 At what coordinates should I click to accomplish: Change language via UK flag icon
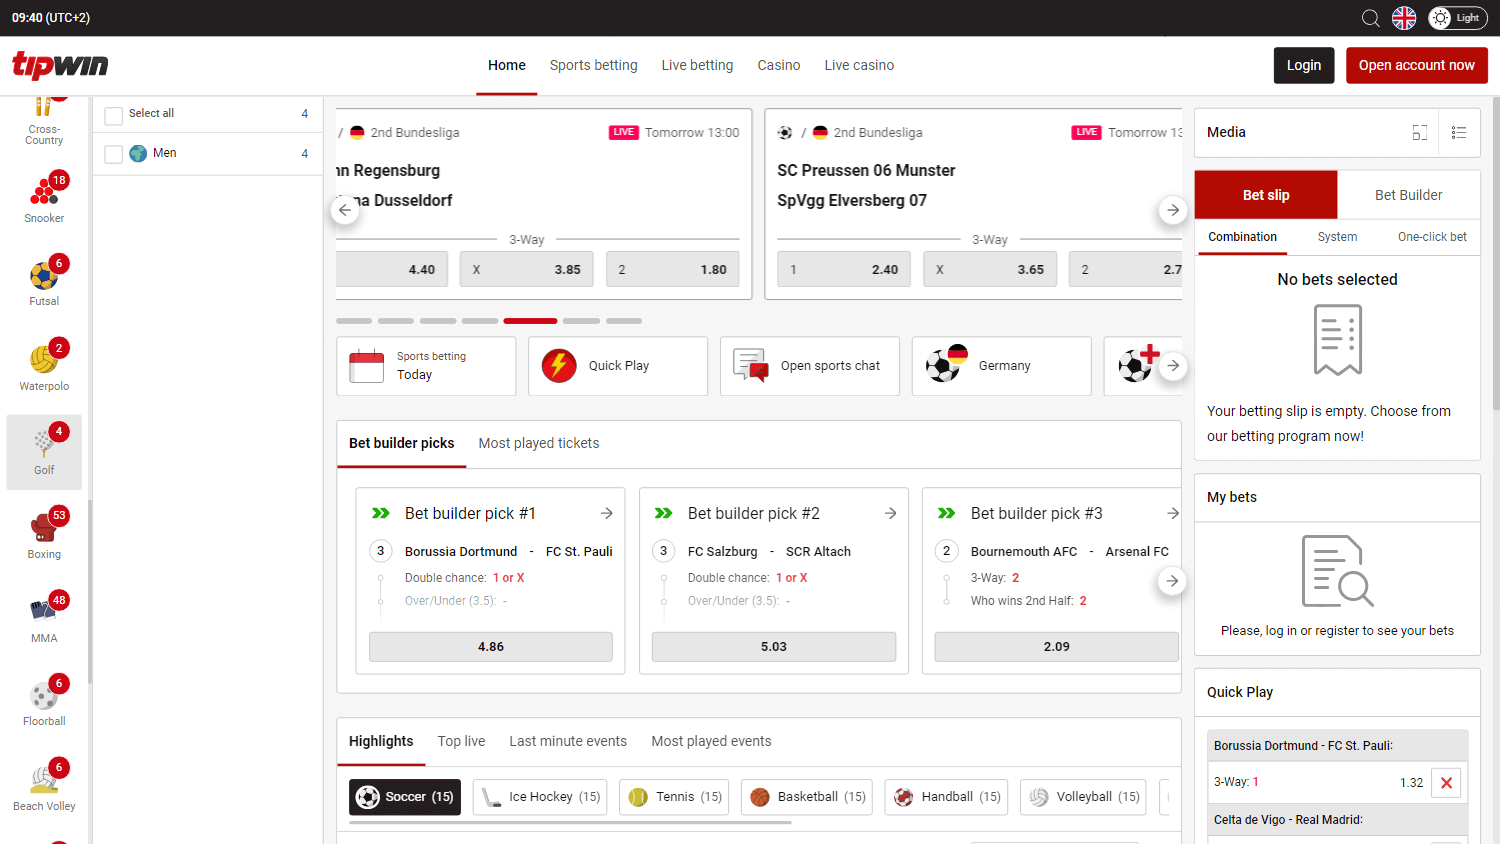pos(1404,18)
